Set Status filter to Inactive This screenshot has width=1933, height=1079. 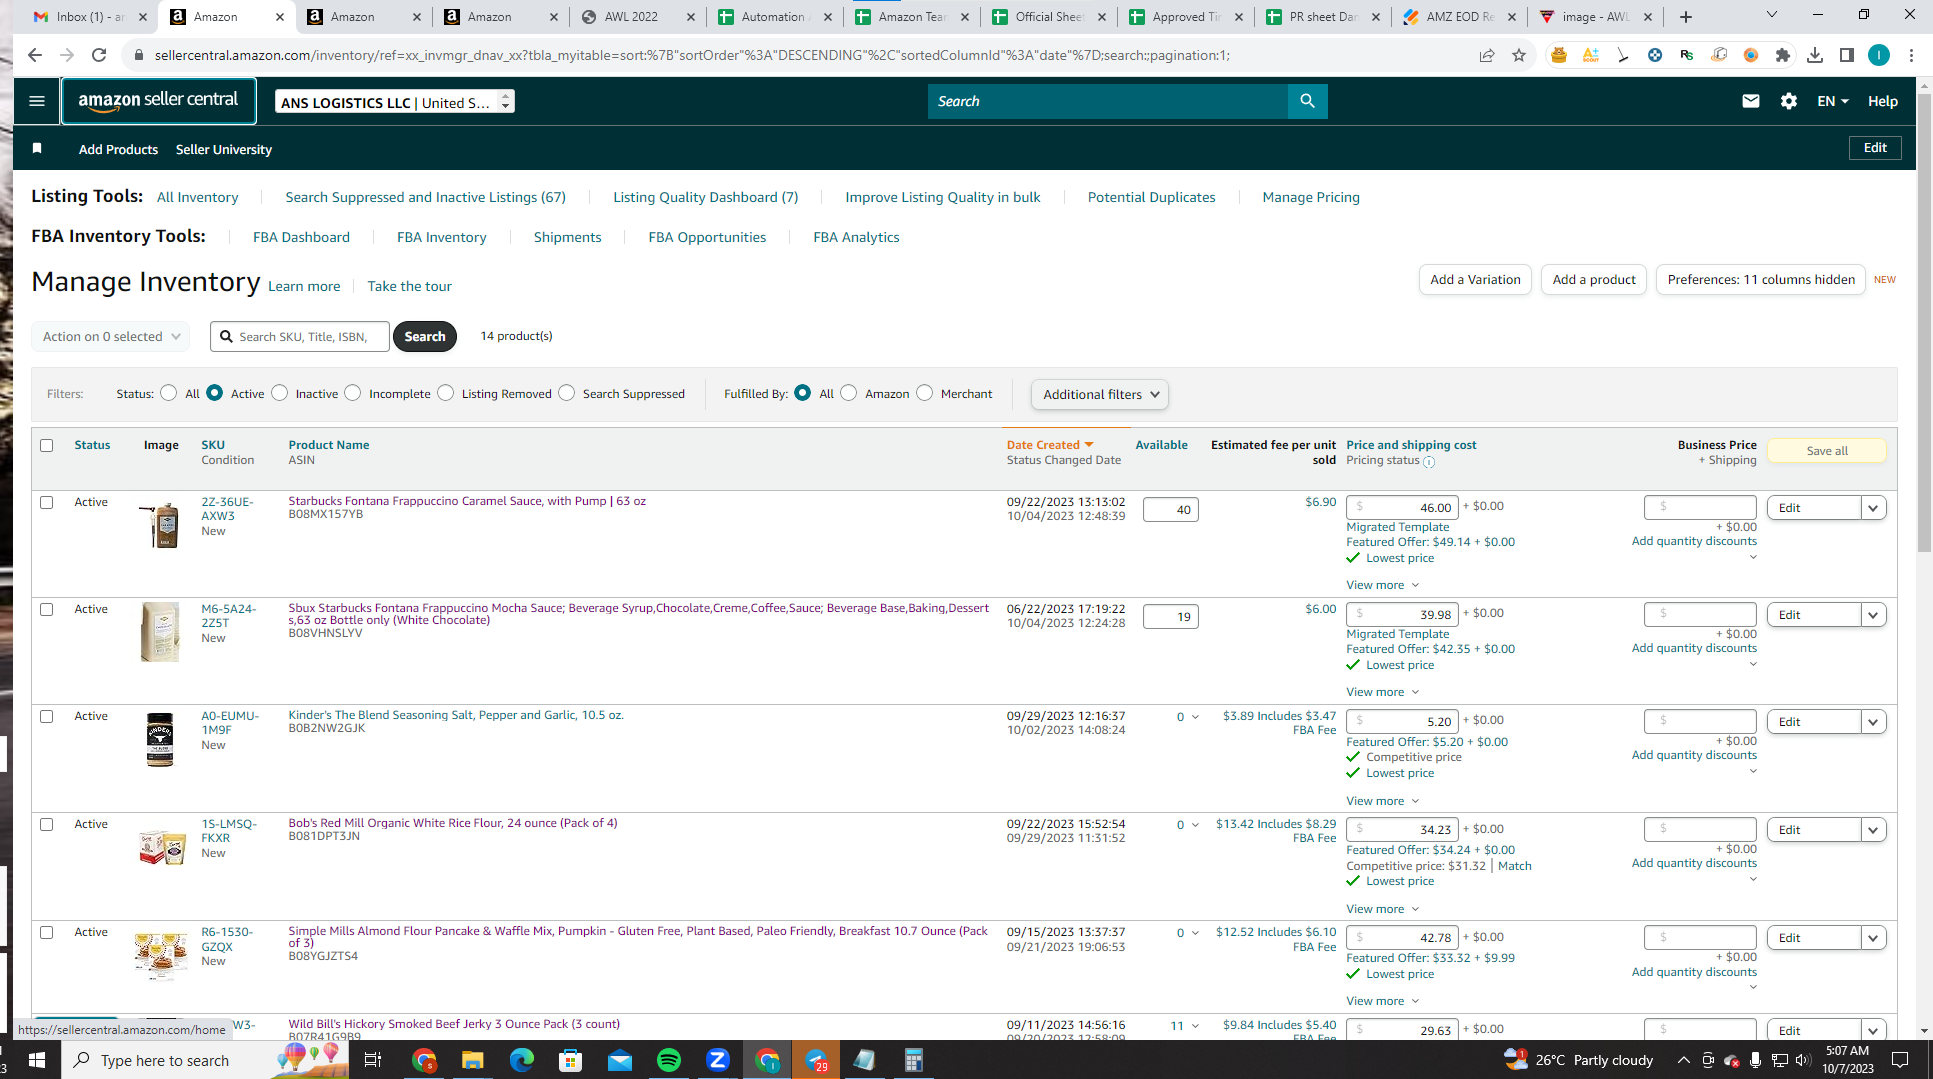click(280, 393)
